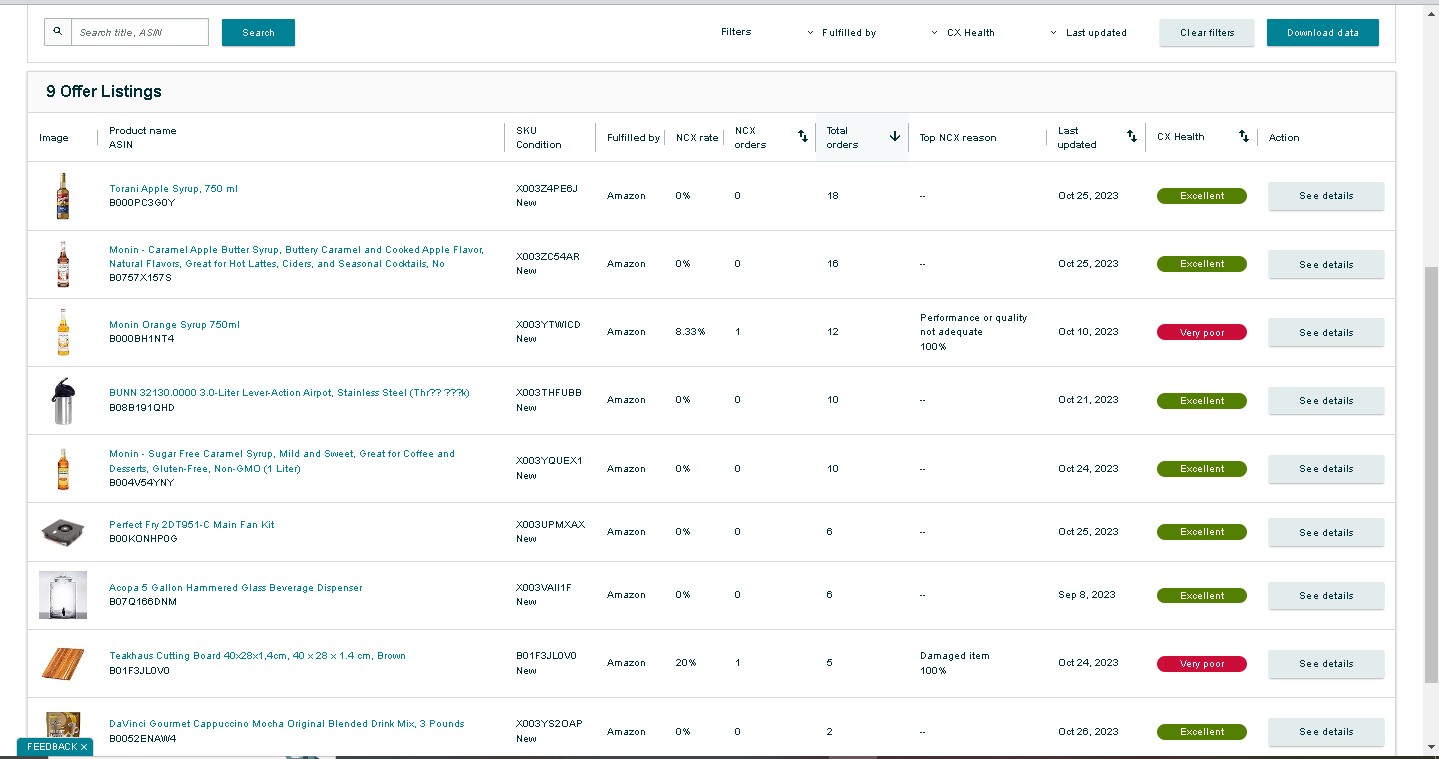Select the SKU X003Z4PE6J text
1439x759 pixels.
pyautogui.click(x=546, y=188)
